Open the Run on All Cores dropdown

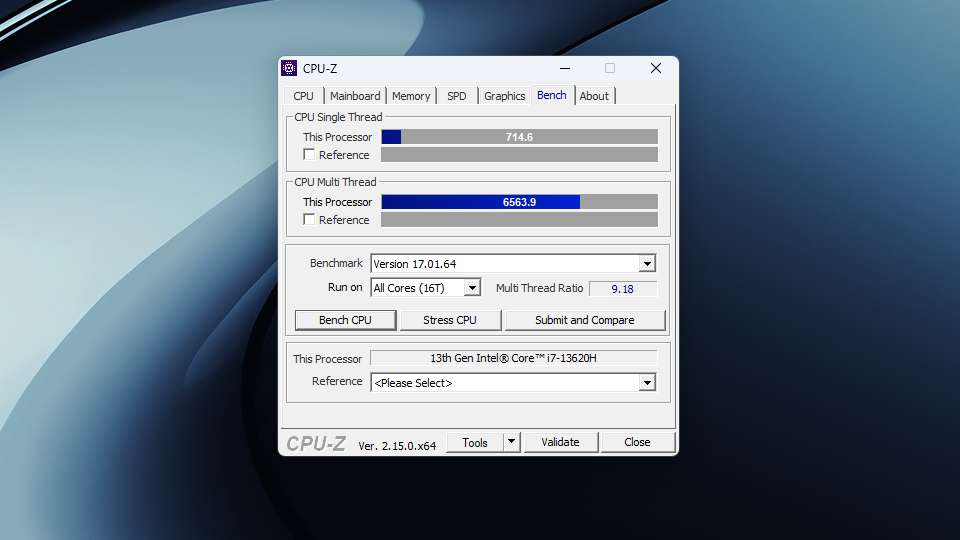click(x=426, y=288)
